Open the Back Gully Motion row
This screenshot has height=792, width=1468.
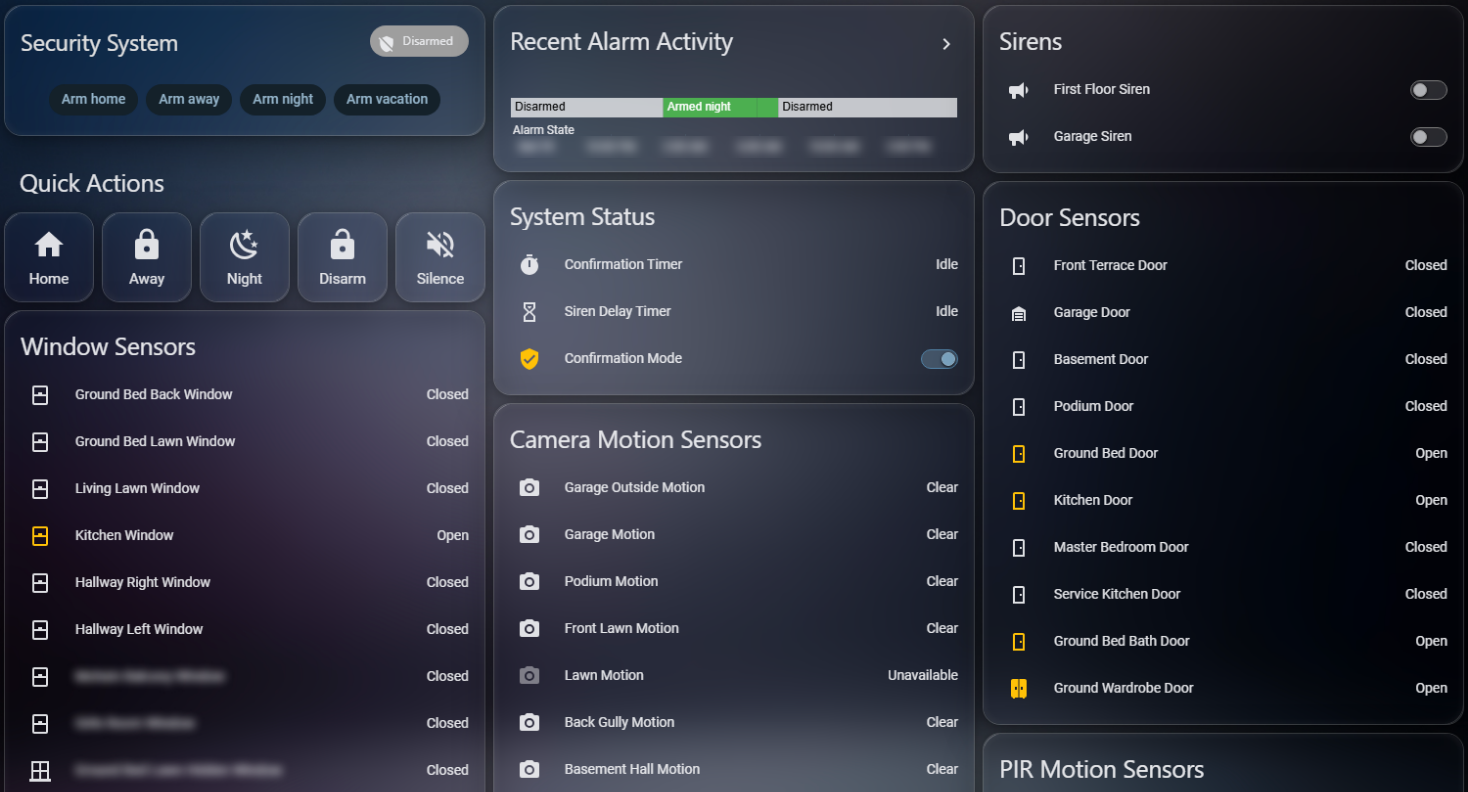click(734, 723)
